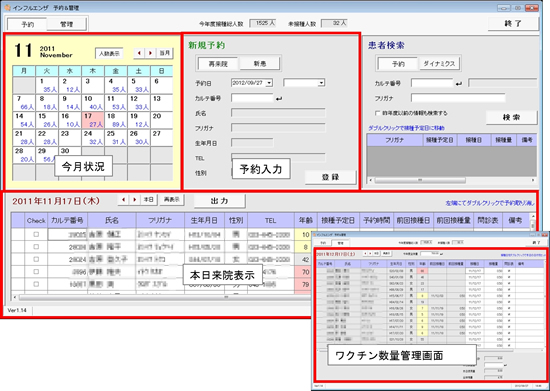
Task: Select calendar day 24 showing 32人
Action: click(x=93, y=138)
